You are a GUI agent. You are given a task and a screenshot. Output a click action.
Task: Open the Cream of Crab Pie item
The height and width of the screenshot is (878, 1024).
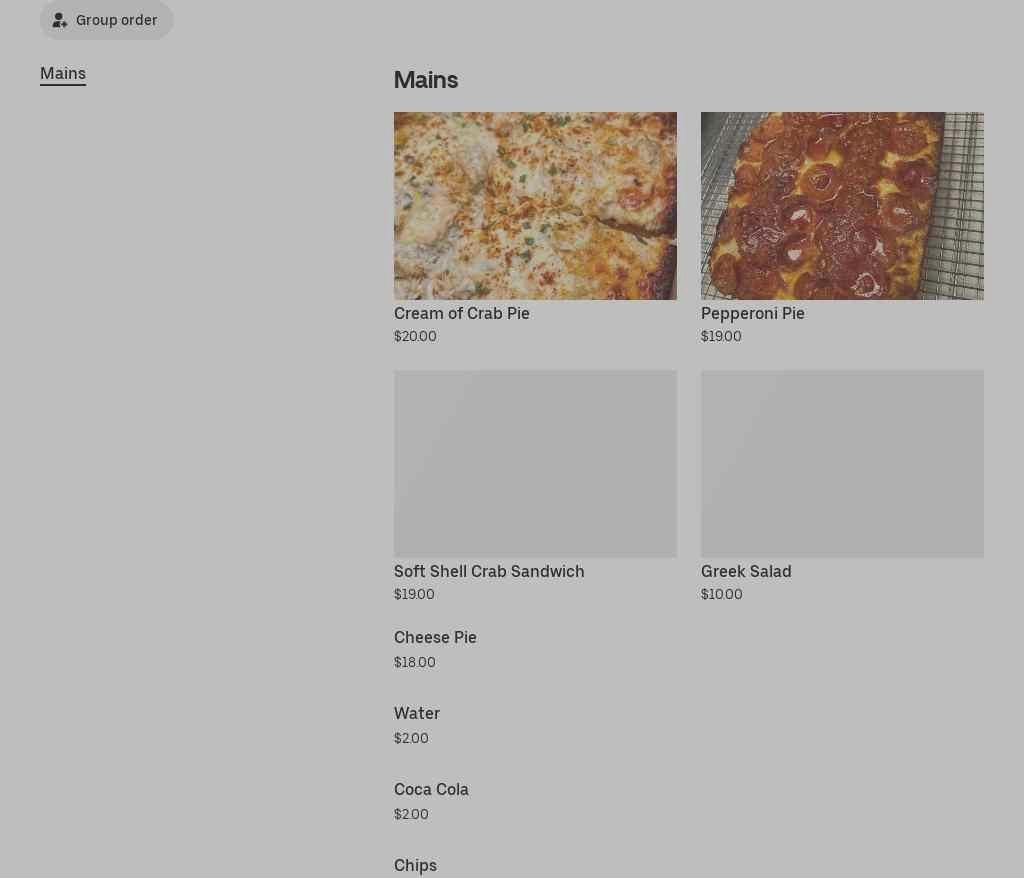[462, 313]
